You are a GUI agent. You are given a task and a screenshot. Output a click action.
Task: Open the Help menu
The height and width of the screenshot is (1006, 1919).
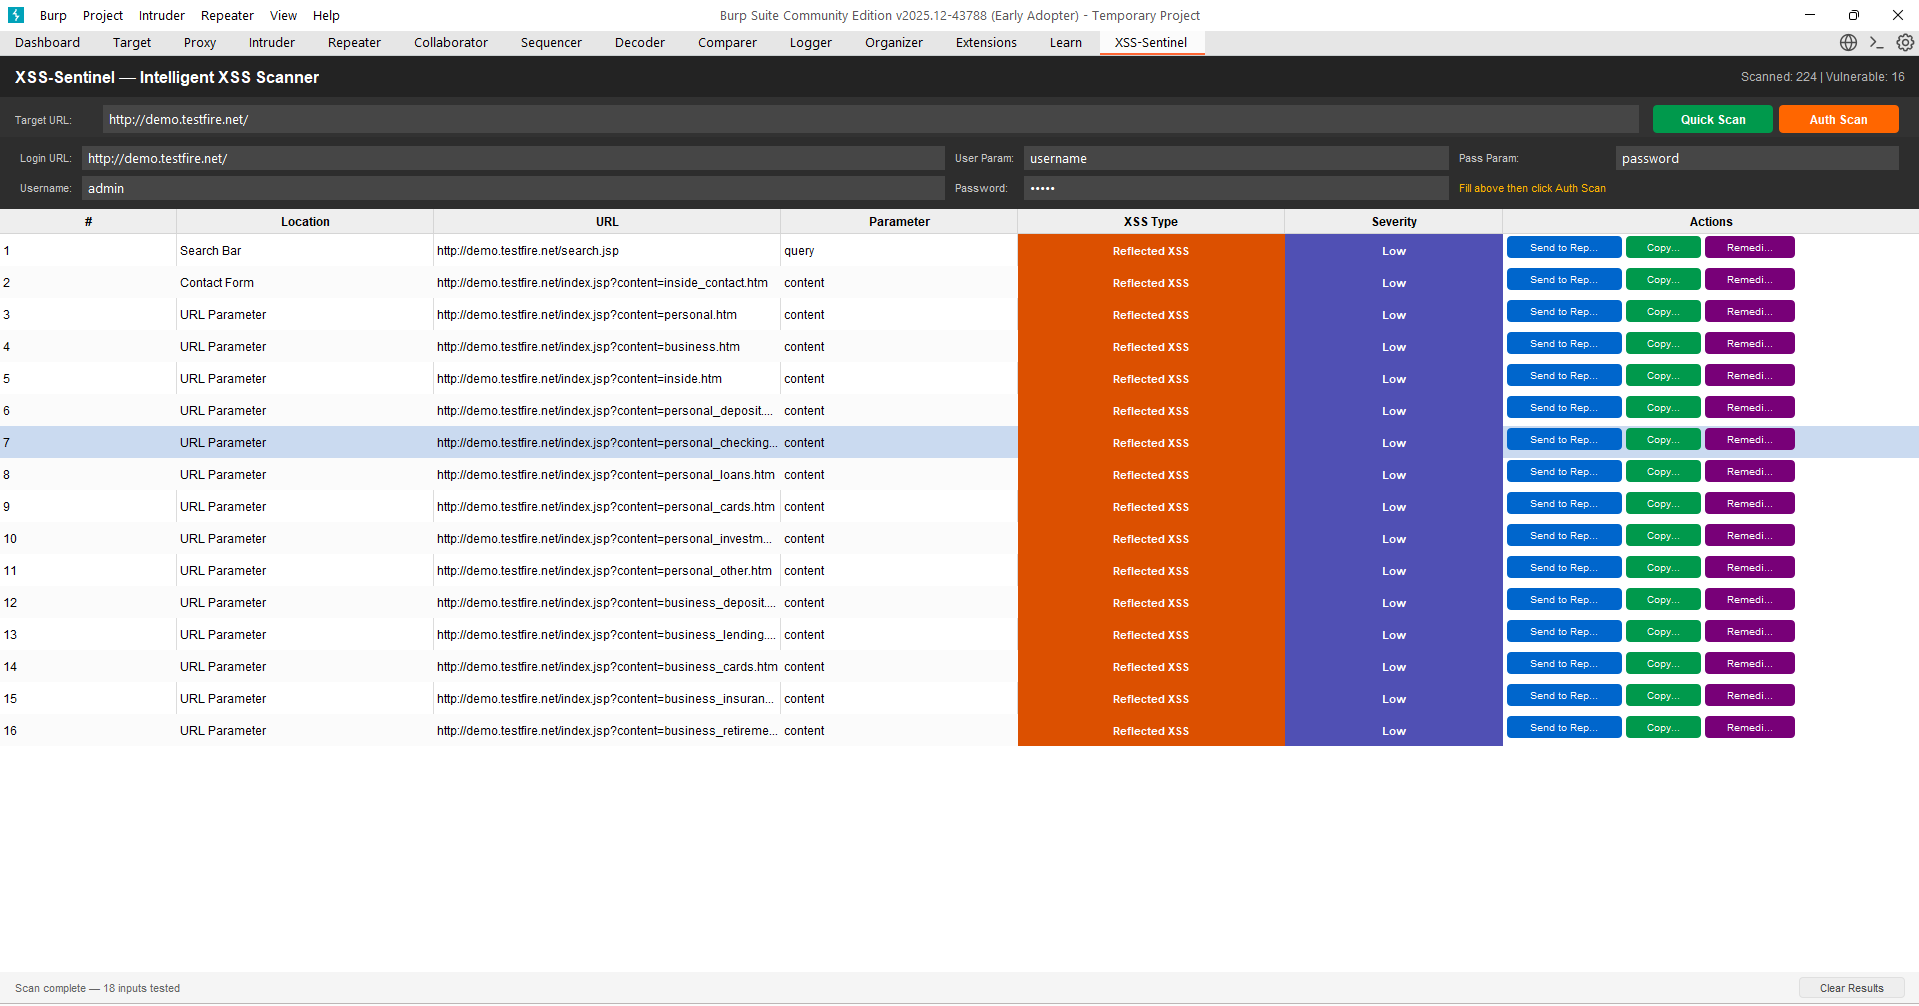pos(326,15)
